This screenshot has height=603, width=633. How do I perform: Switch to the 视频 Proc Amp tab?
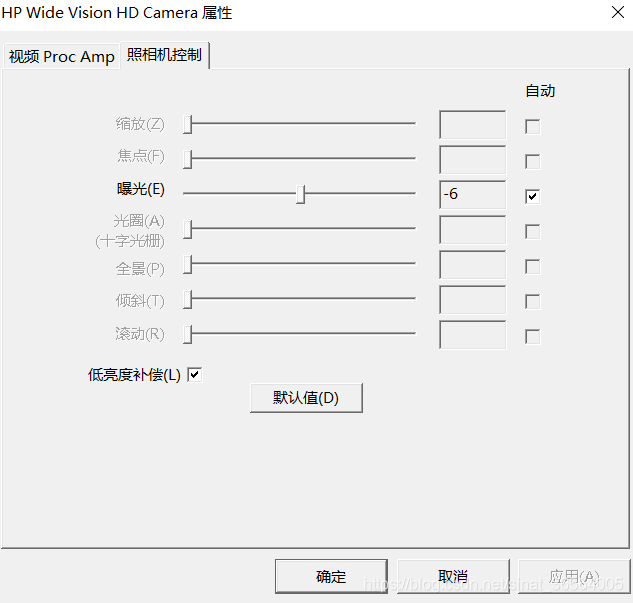point(61,57)
